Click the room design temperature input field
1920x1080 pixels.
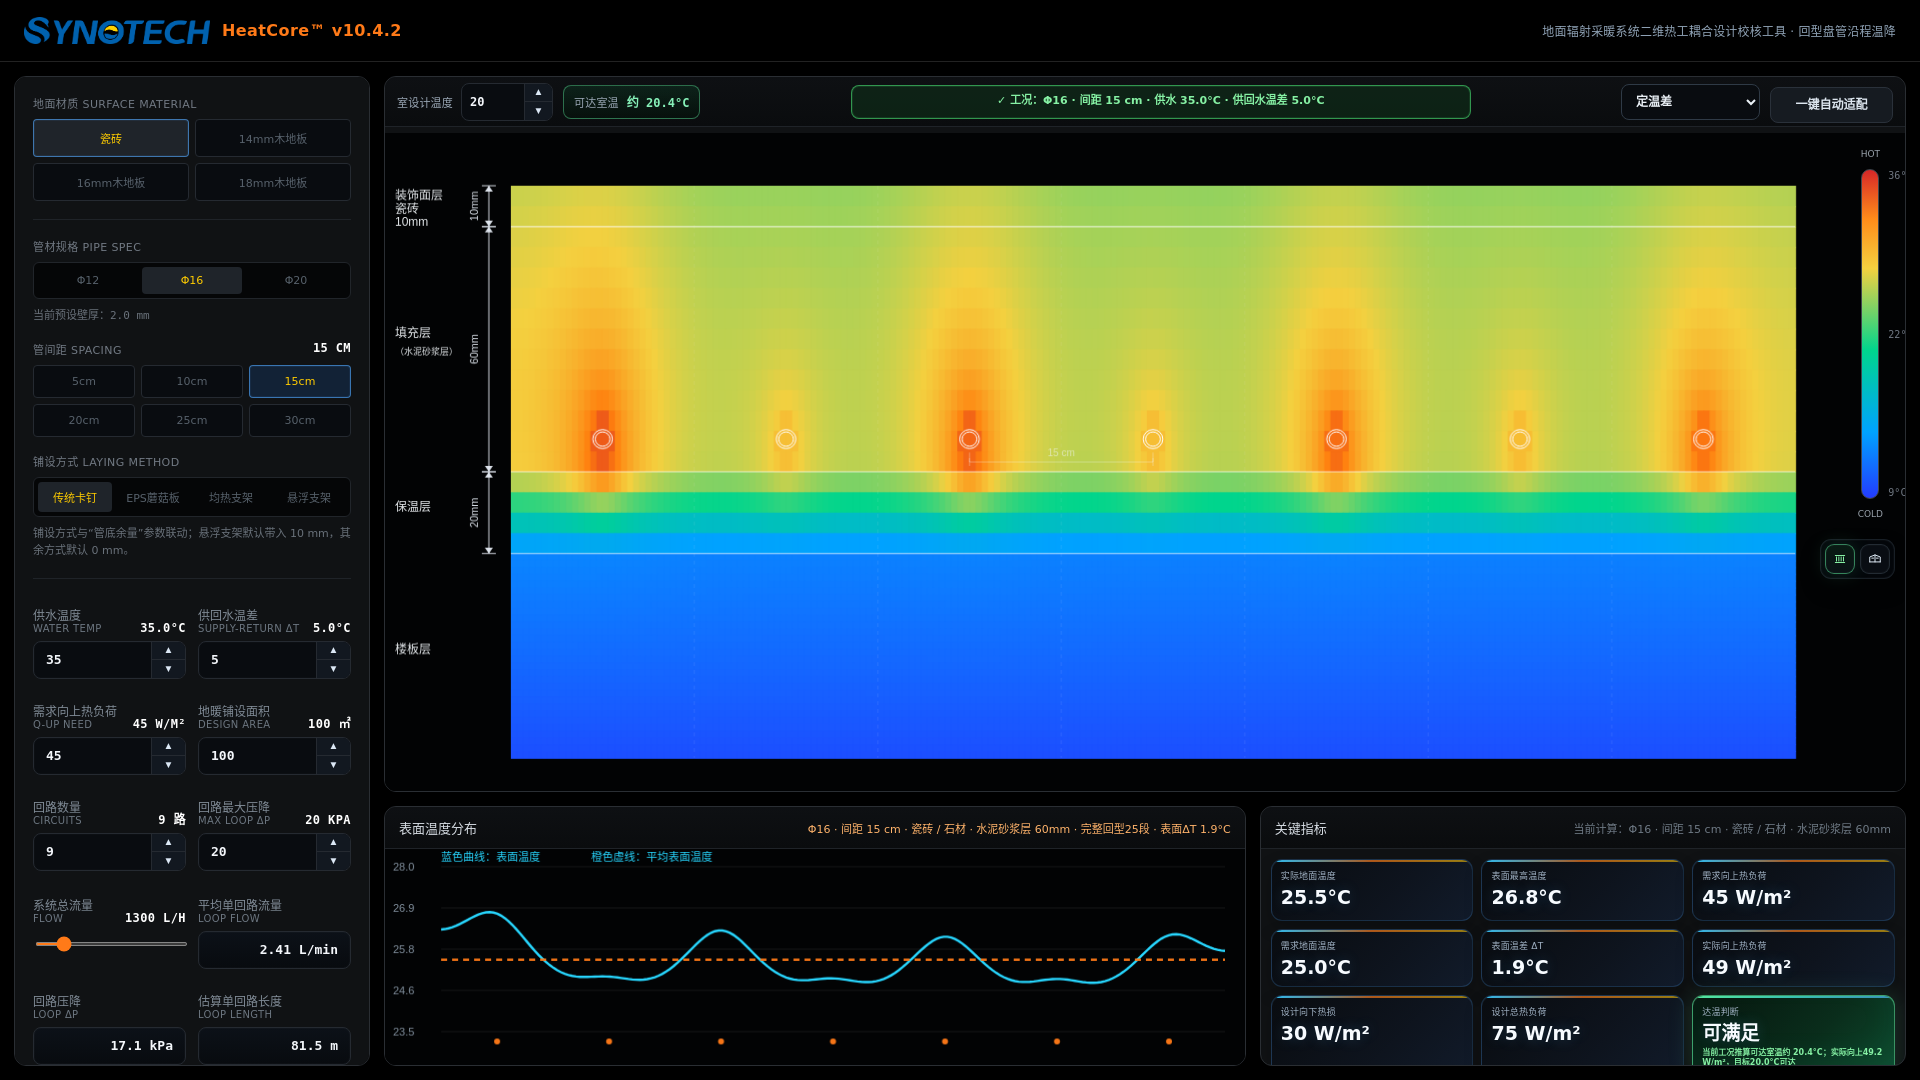coord(492,102)
